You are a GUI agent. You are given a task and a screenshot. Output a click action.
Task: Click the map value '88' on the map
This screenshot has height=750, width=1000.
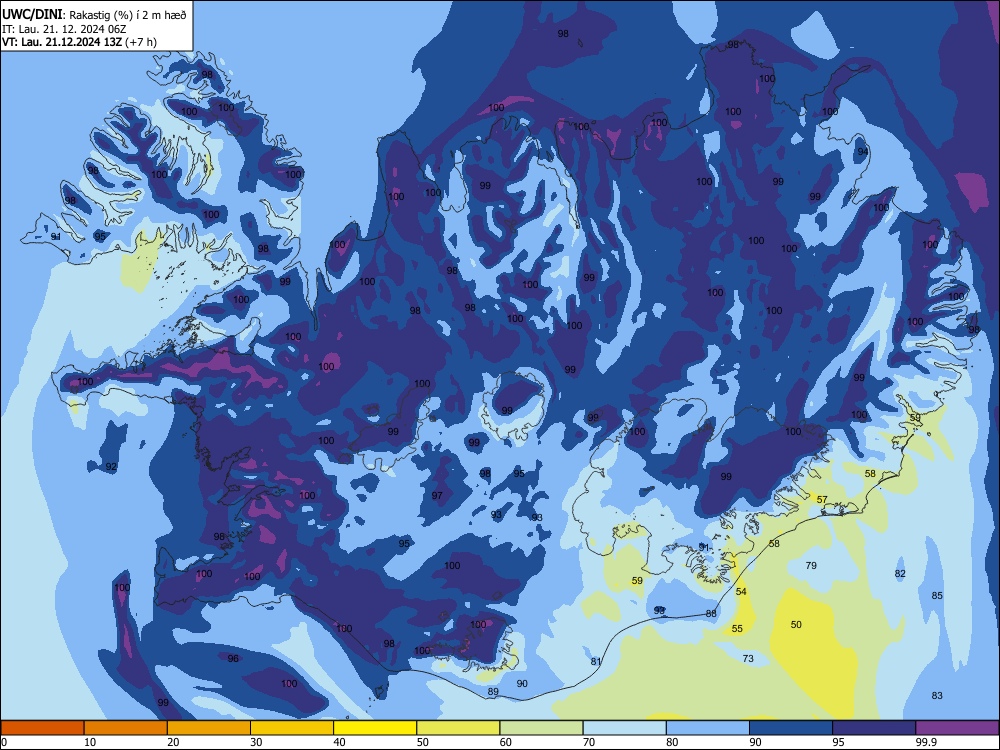(x=711, y=613)
